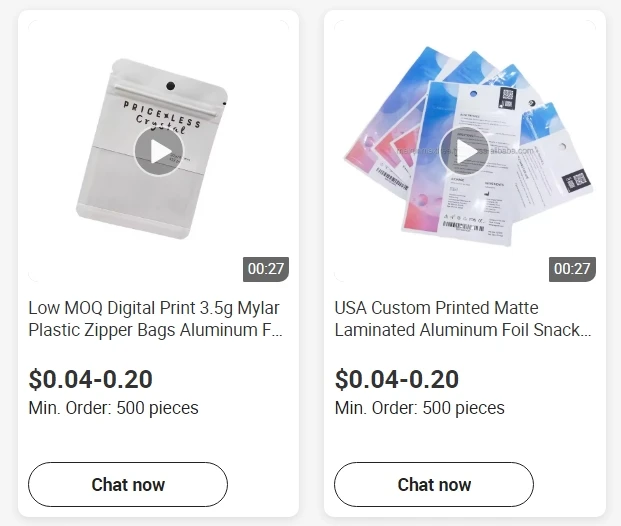Screen dimensions: 621x526
Task: Click the 00:27 duration badge on Mylar bag video
Action: [x=266, y=268]
